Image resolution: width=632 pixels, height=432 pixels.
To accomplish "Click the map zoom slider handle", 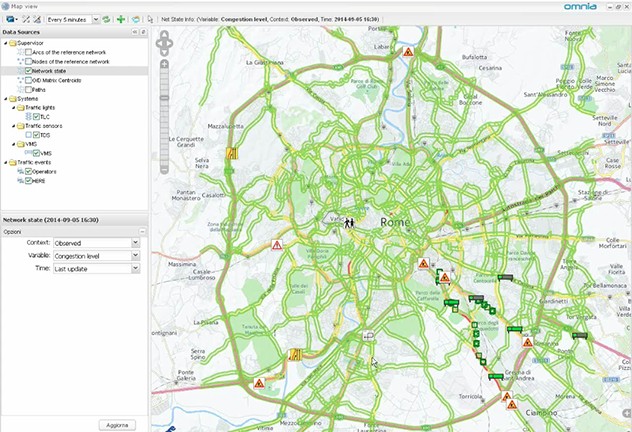I will click(164, 98).
